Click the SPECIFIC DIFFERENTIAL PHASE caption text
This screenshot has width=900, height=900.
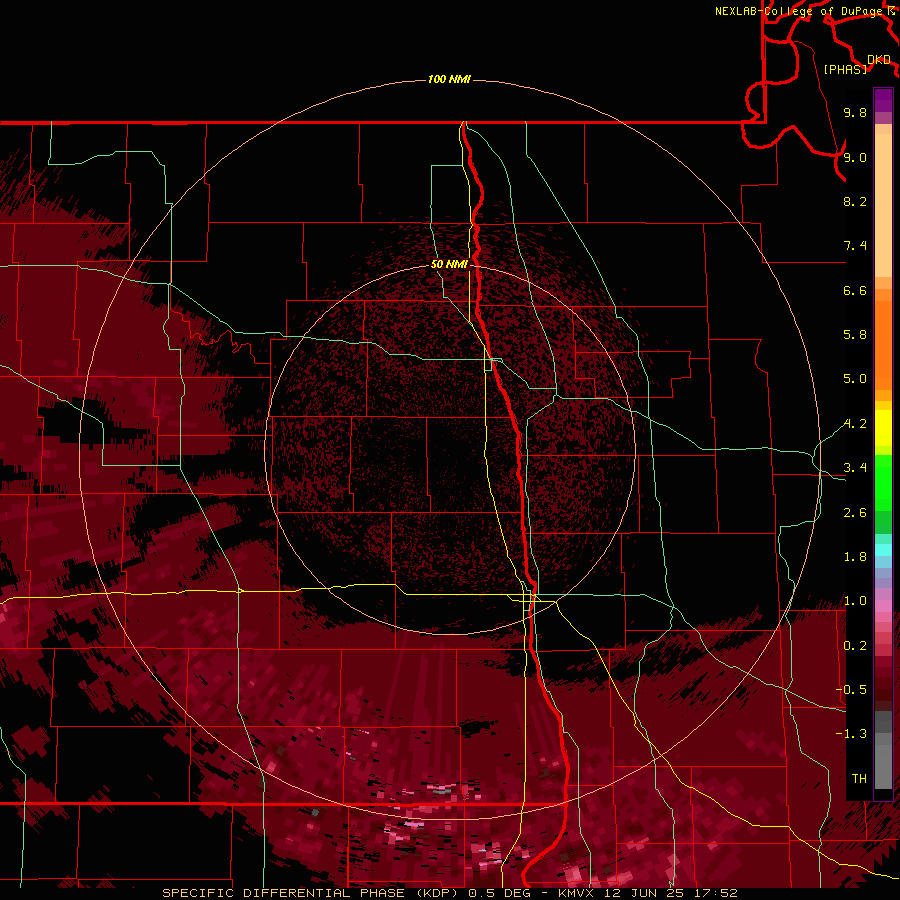(x=283, y=893)
